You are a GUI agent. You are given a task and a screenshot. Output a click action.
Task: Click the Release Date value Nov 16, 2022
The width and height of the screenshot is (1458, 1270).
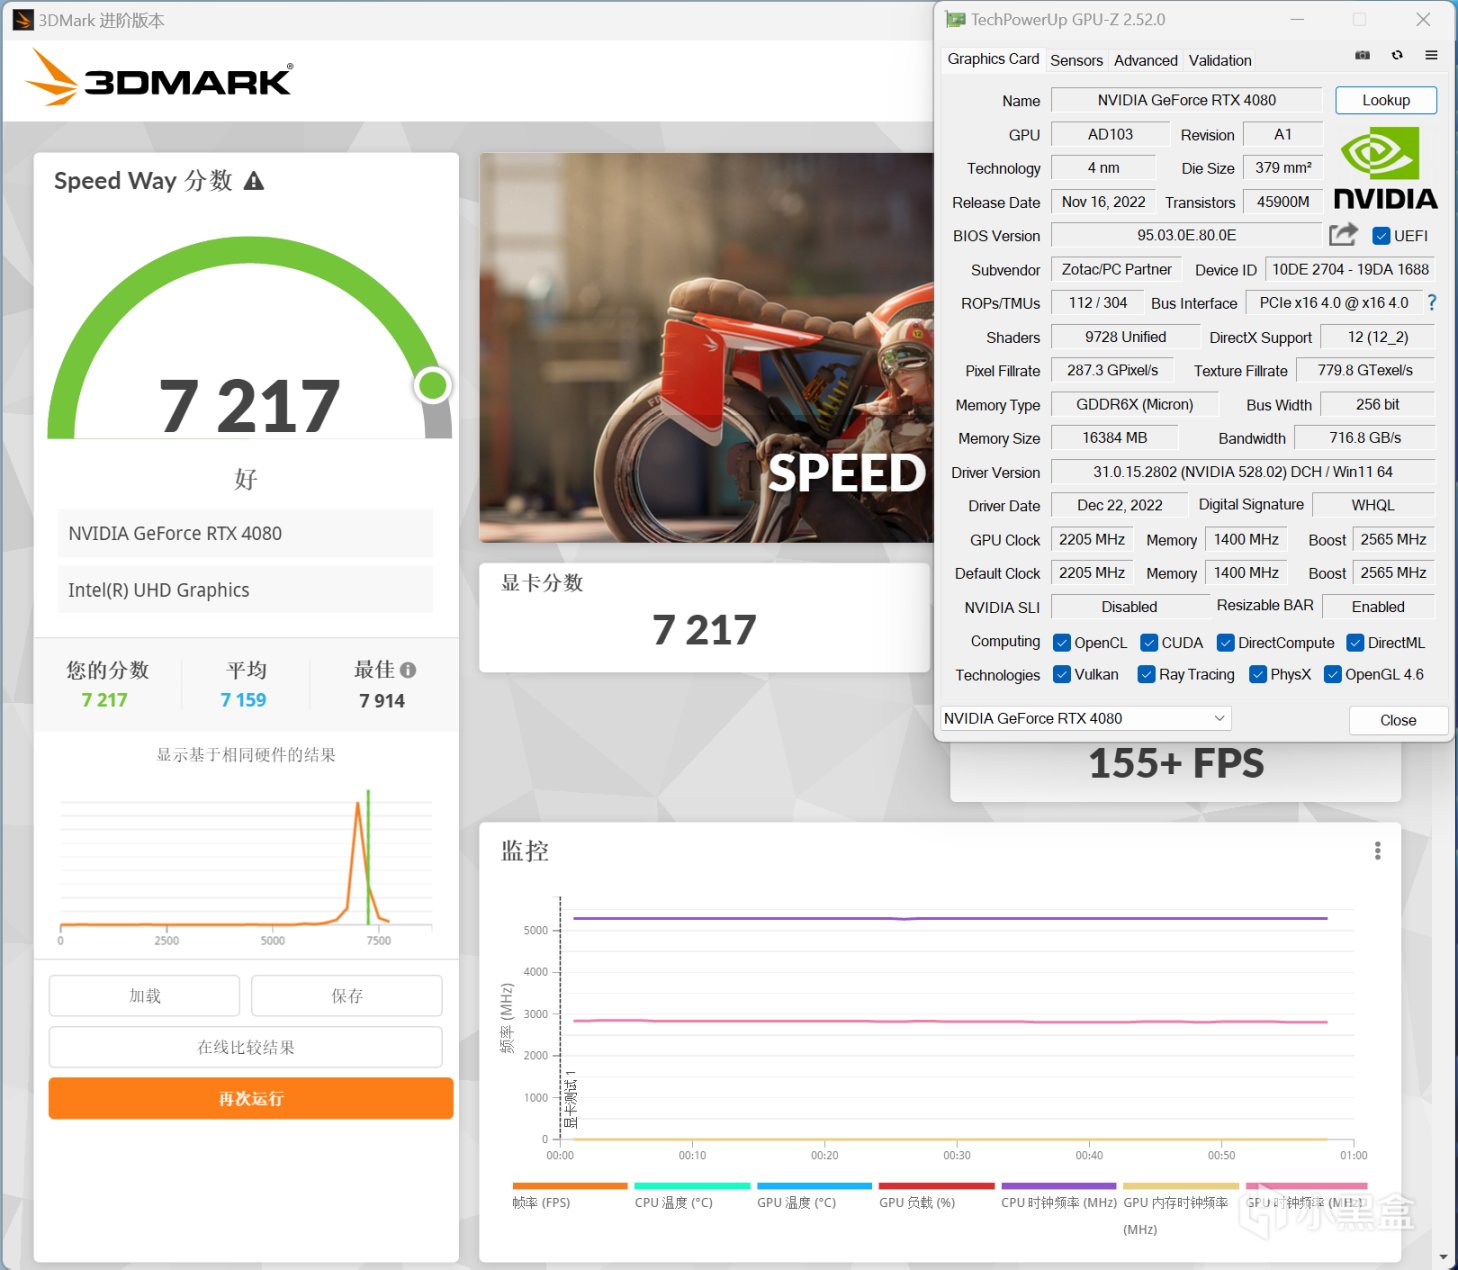point(1103,202)
